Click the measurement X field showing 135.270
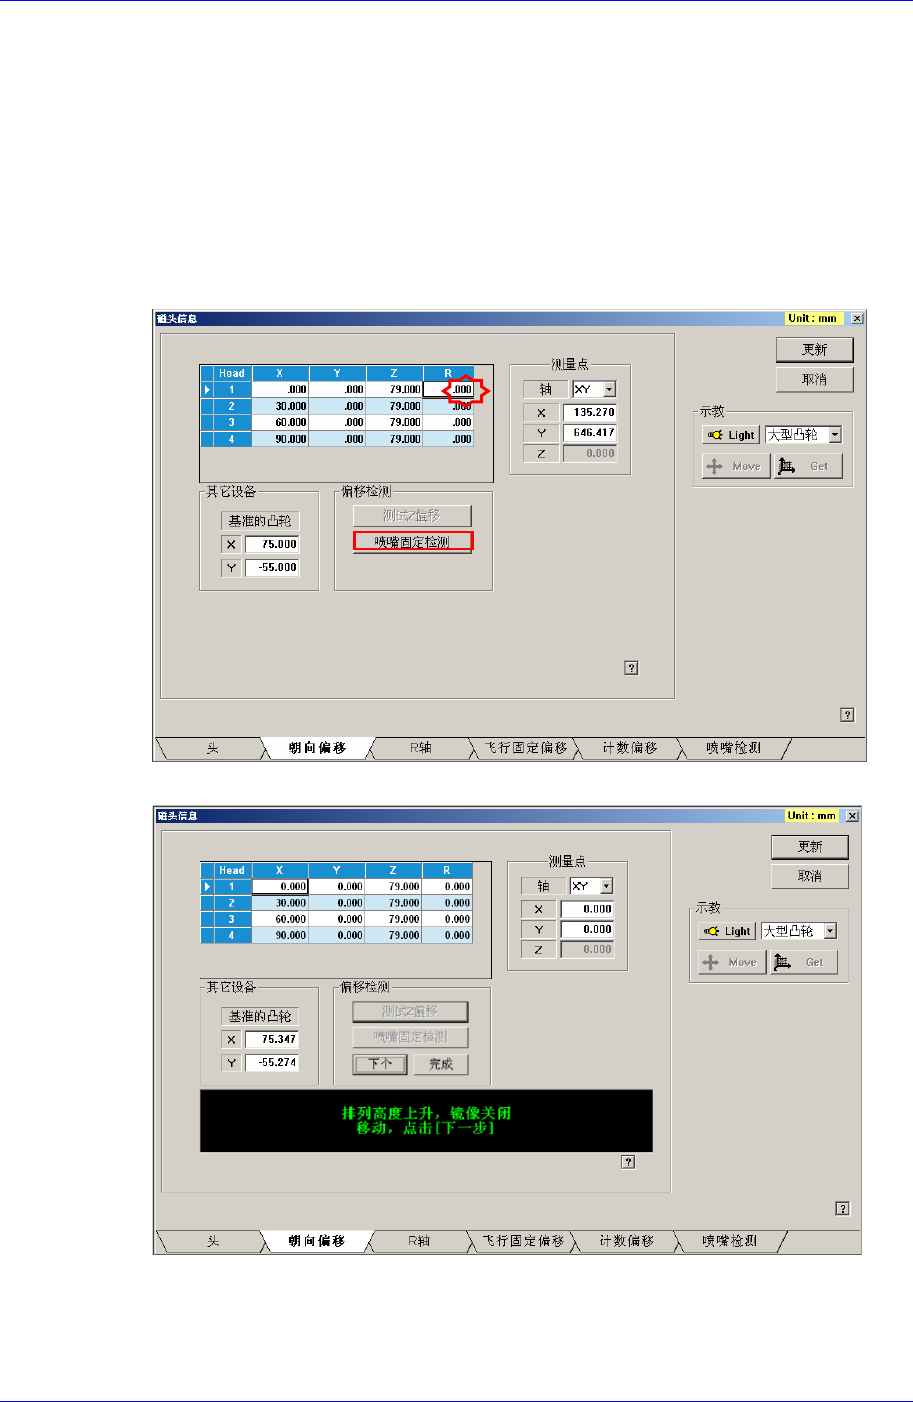Viewport: 913px width, 1402px height. (589, 412)
